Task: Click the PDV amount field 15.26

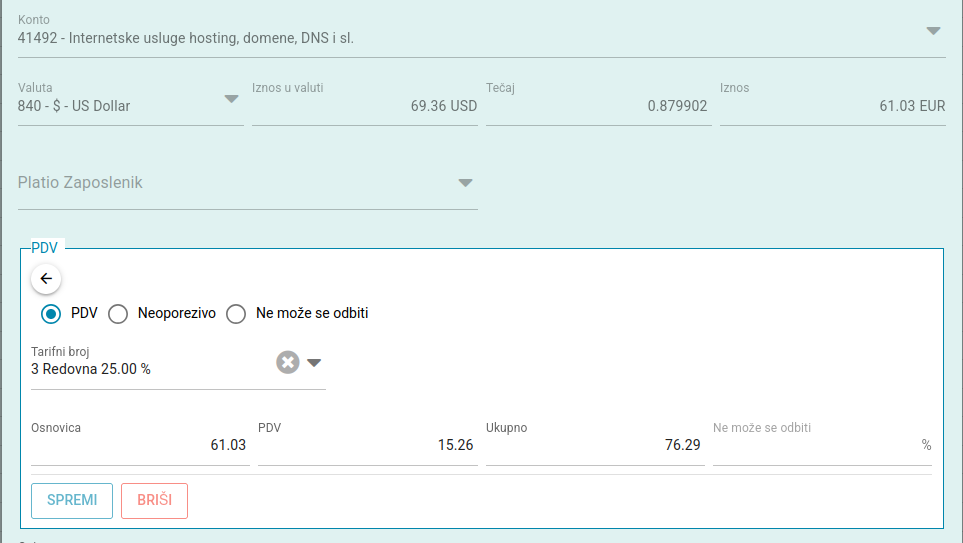Action: [365, 446]
